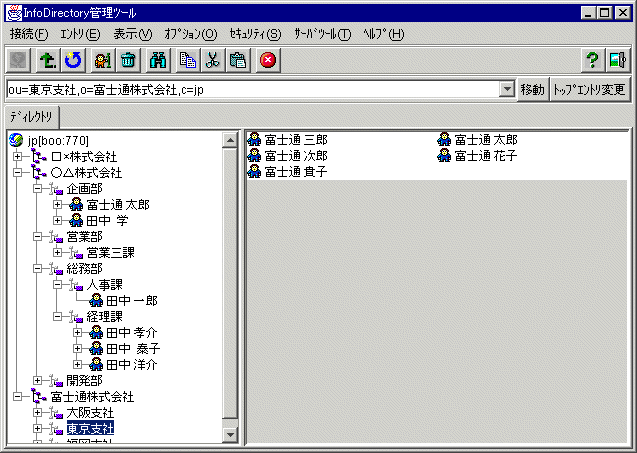Select the 企画部 tree label

click(84, 189)
